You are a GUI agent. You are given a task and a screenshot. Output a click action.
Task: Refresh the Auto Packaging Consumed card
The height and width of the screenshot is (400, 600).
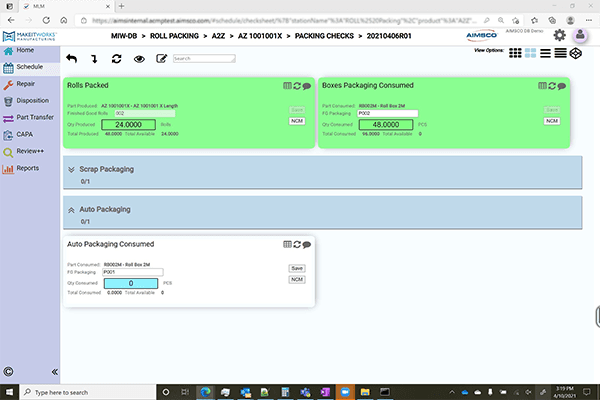[x=297, y=244]
